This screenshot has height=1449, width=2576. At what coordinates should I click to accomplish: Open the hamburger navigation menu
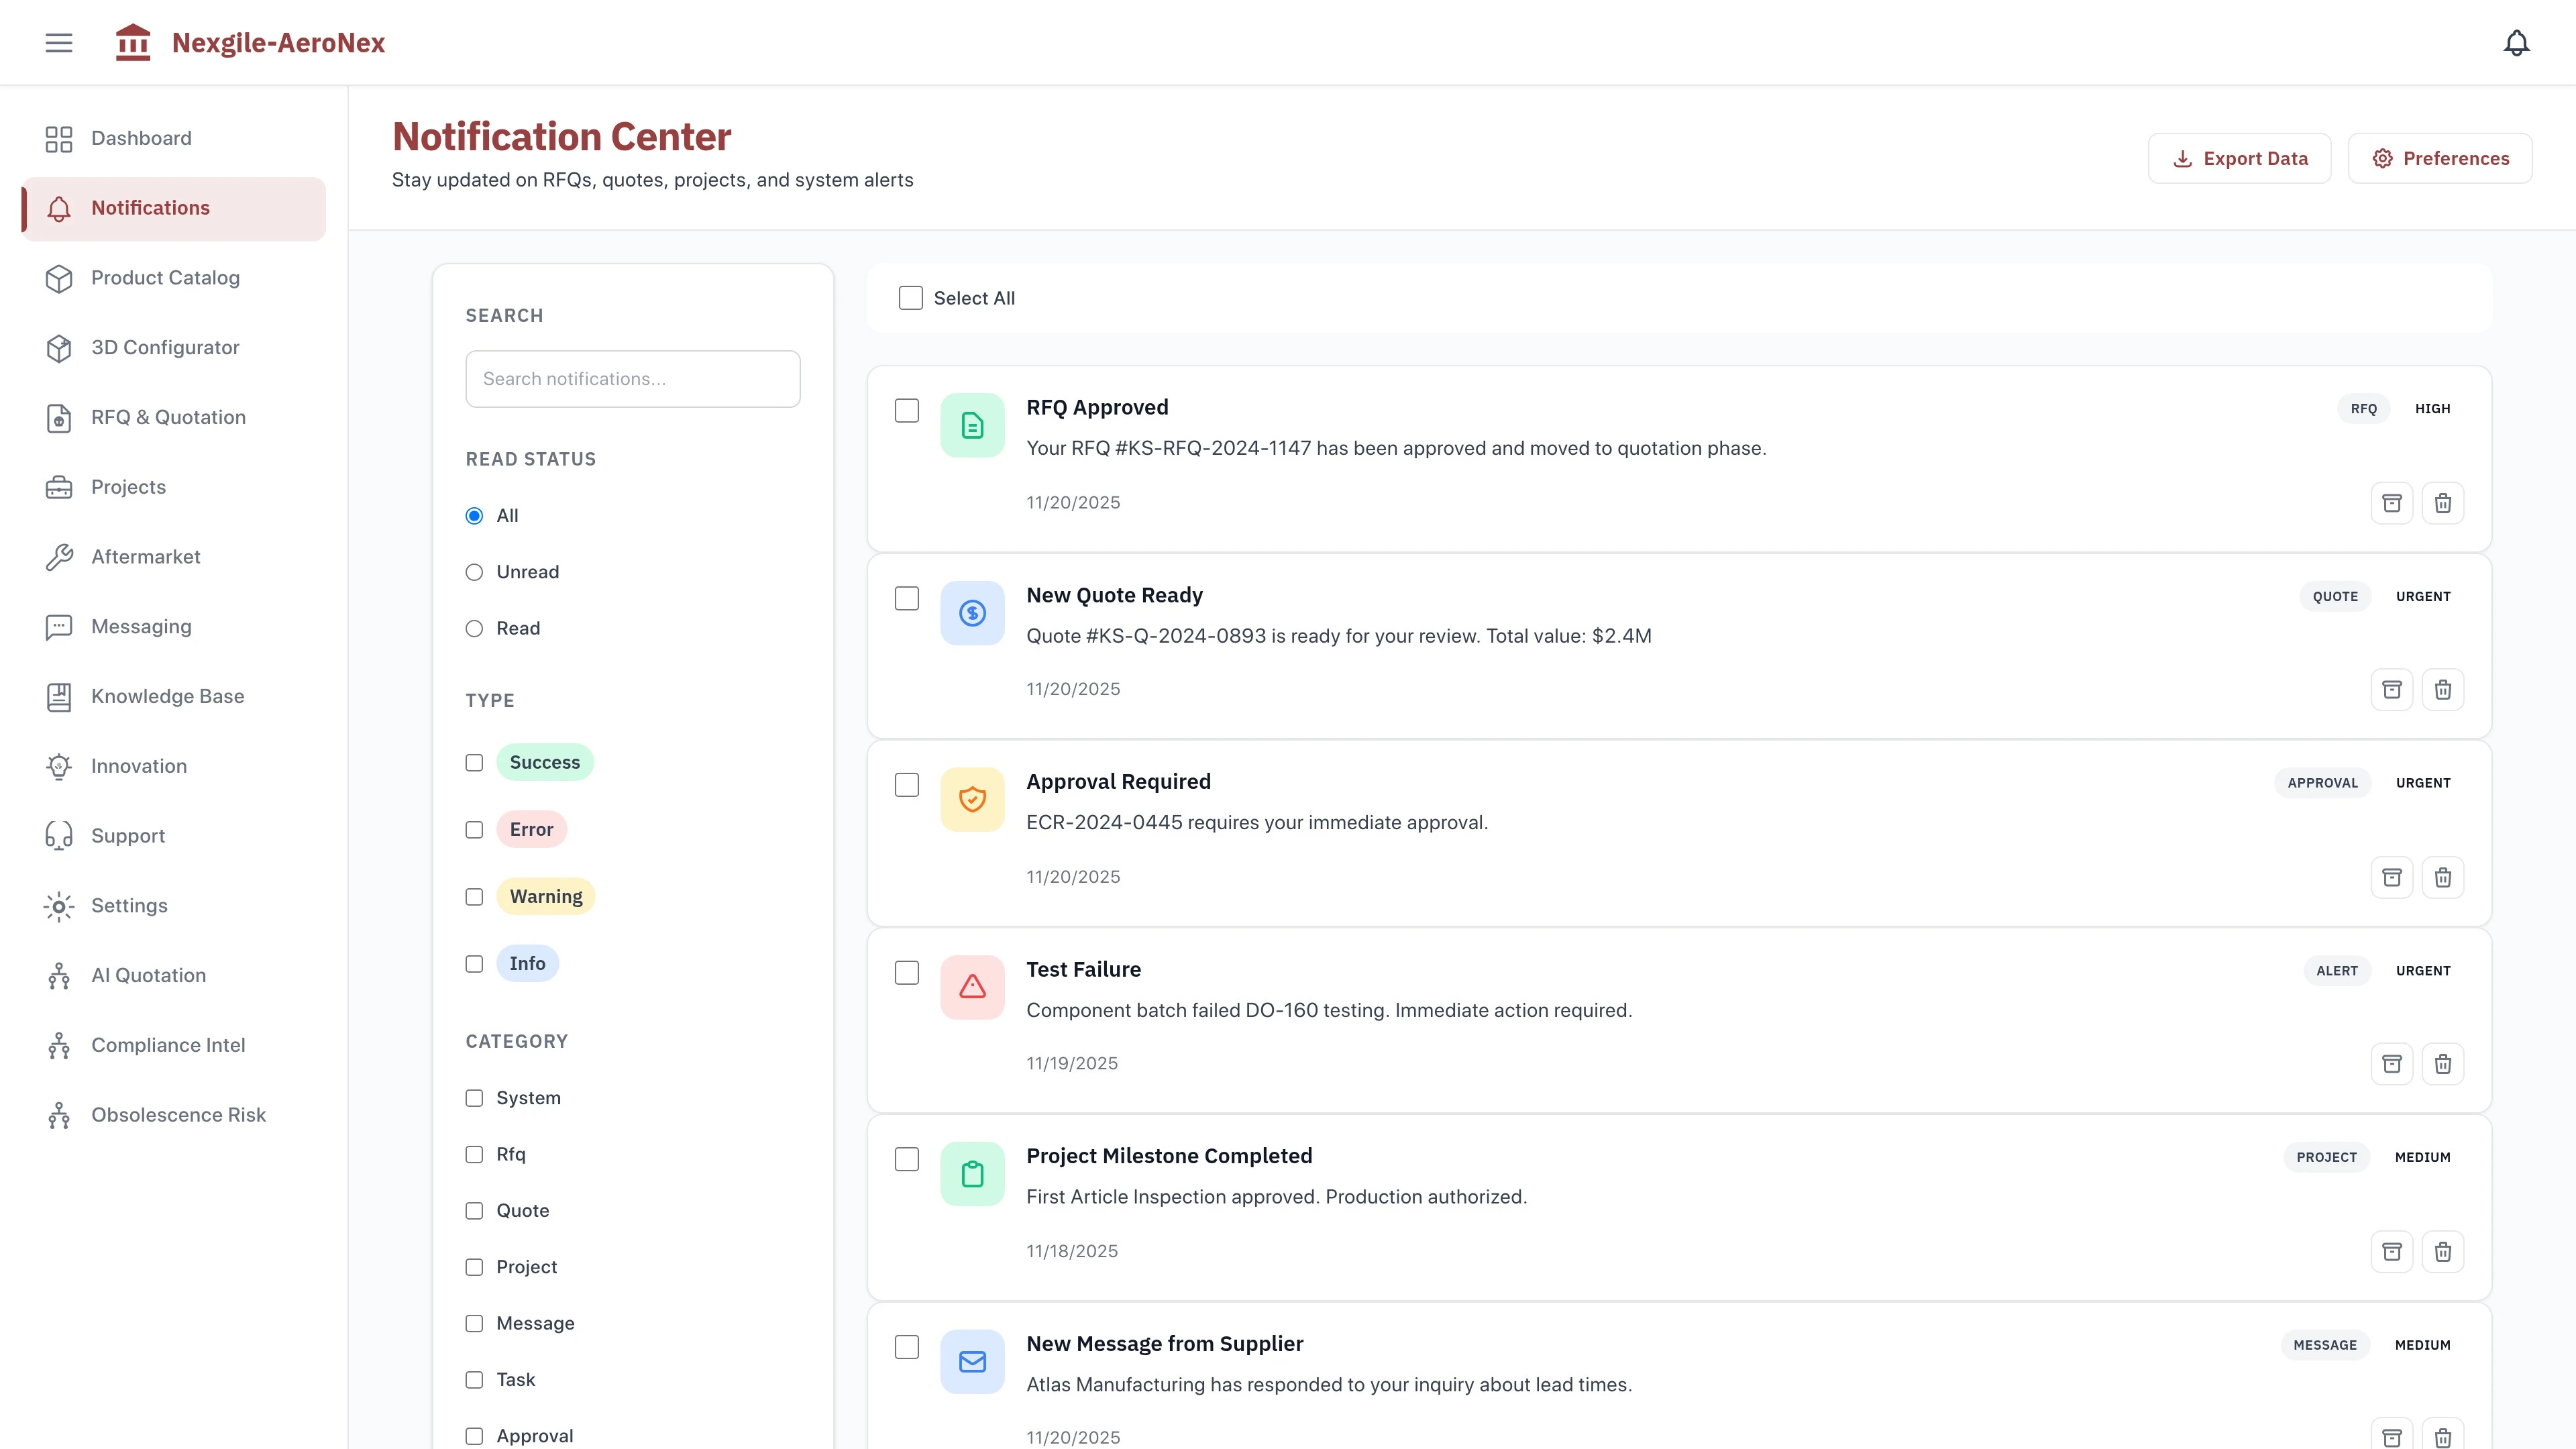click(58, 42)
